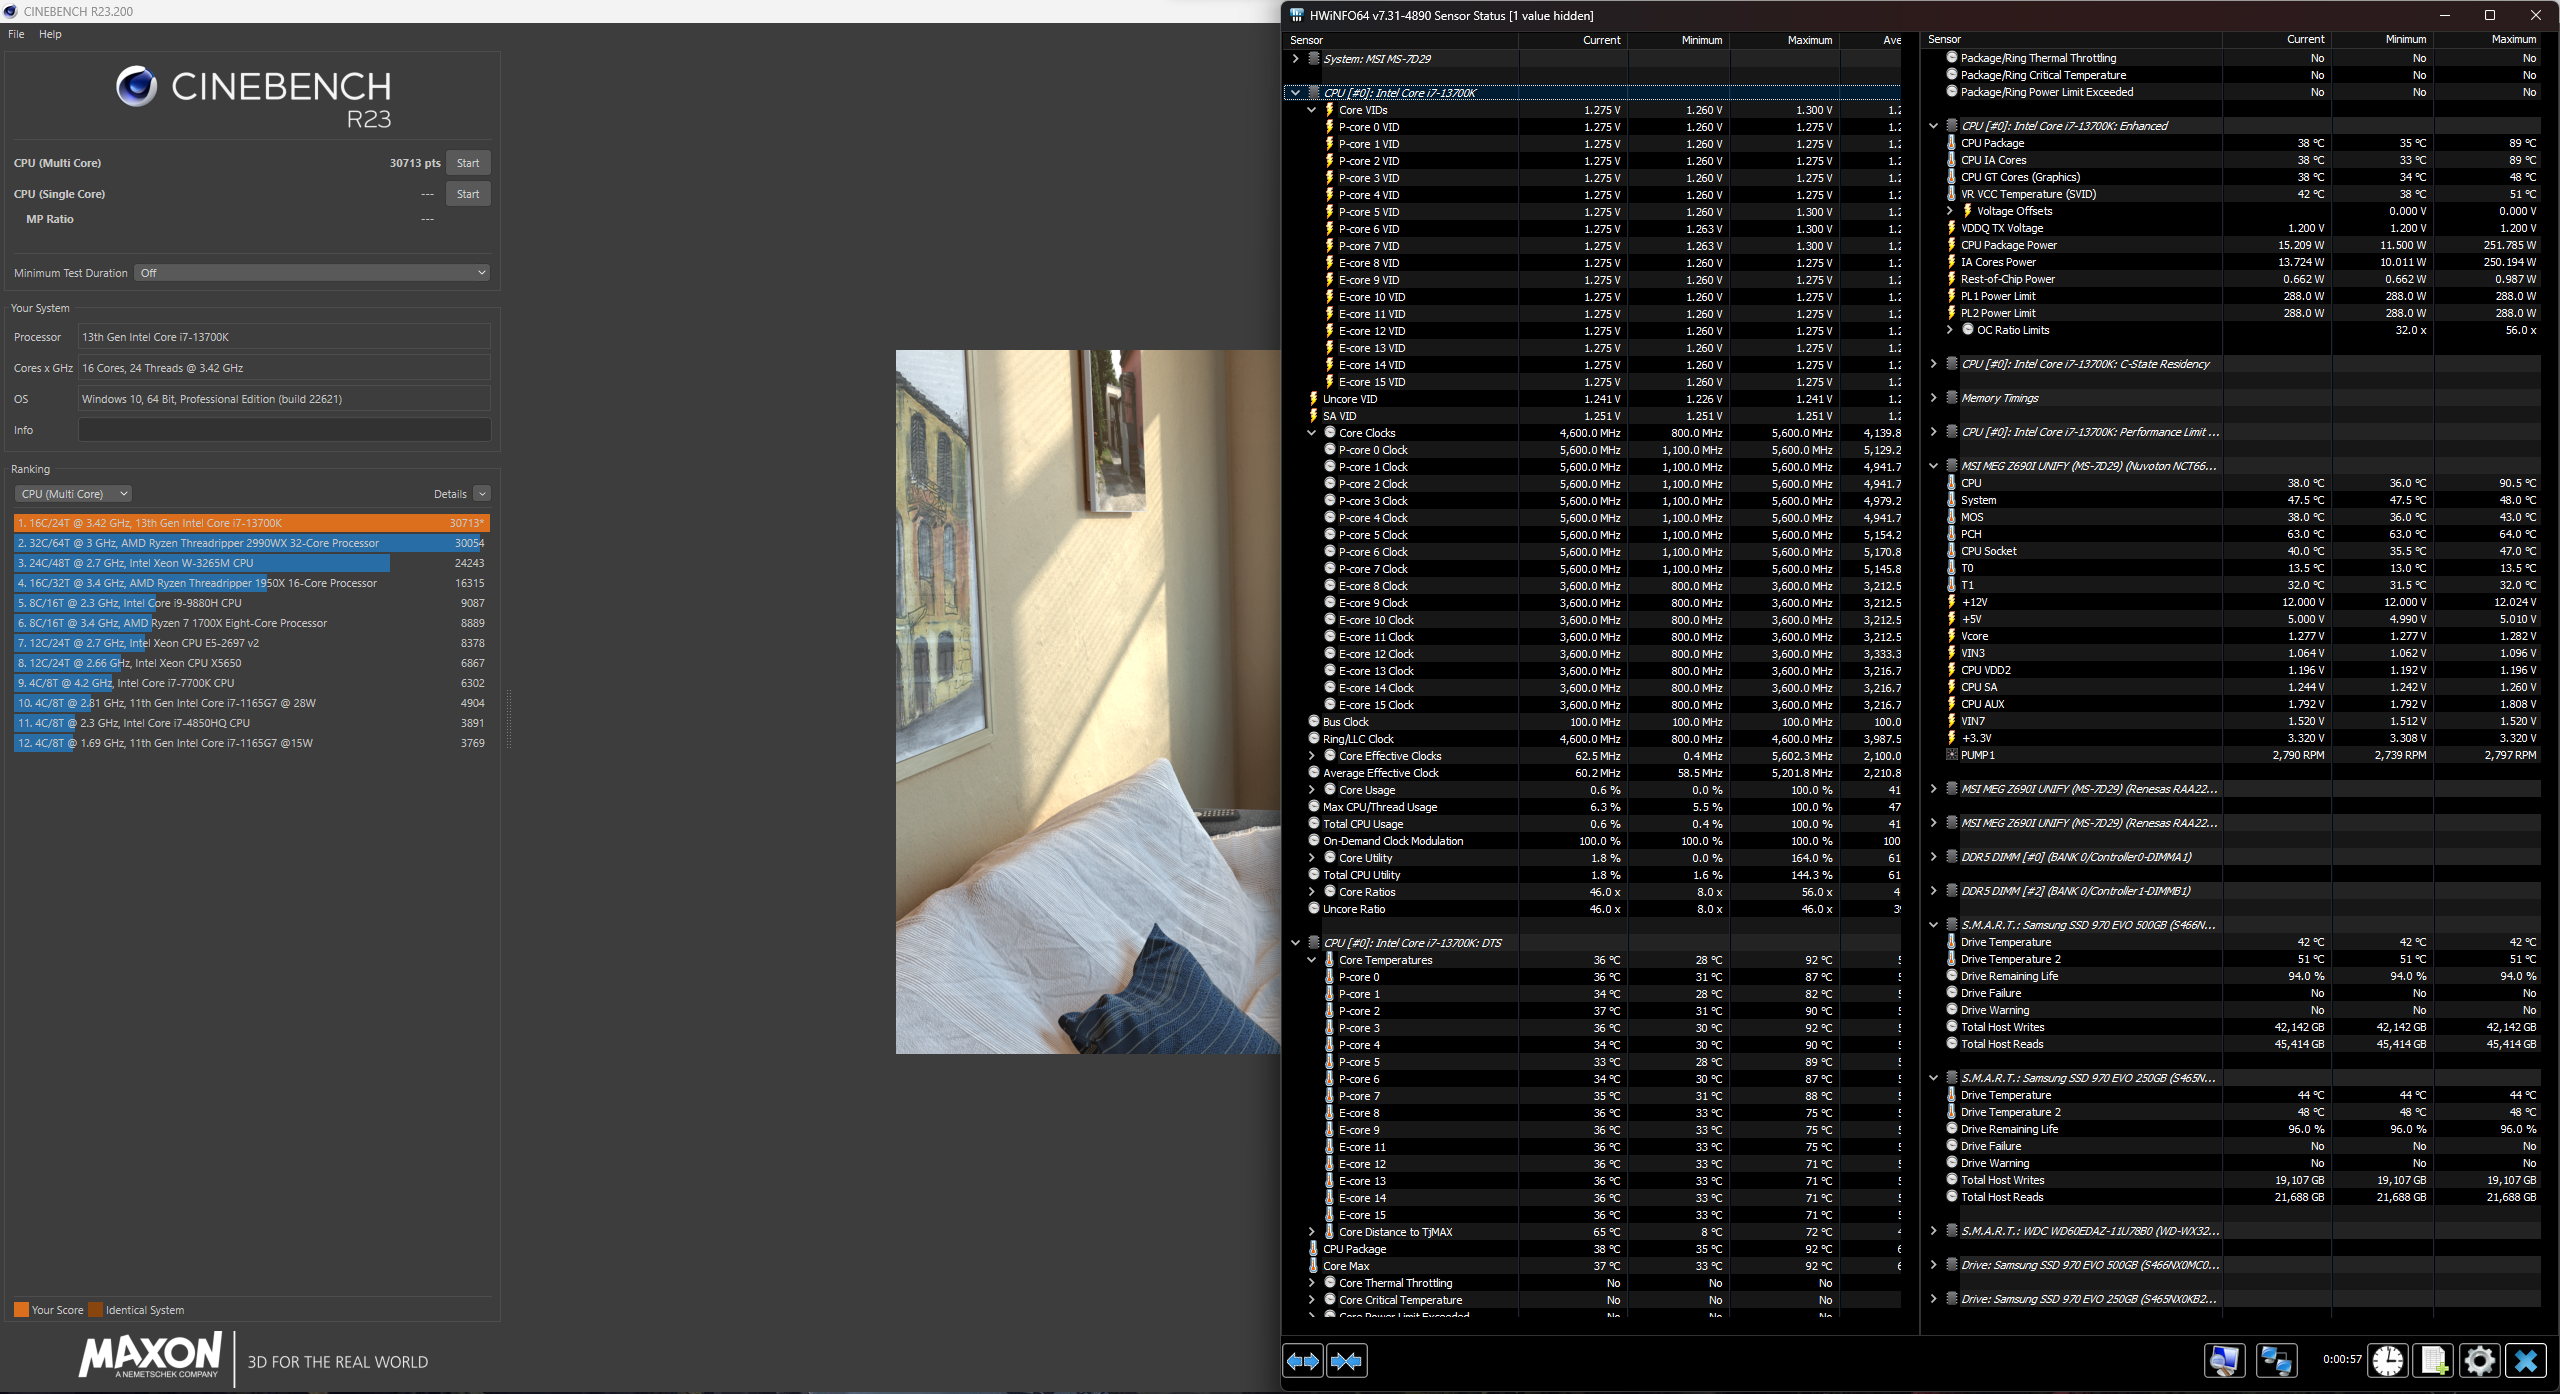Expand the S.M.A.R.T. WDC WD60EDAZ section
Screen dimensions: 2560x1394
(x=1933, y=1231)
